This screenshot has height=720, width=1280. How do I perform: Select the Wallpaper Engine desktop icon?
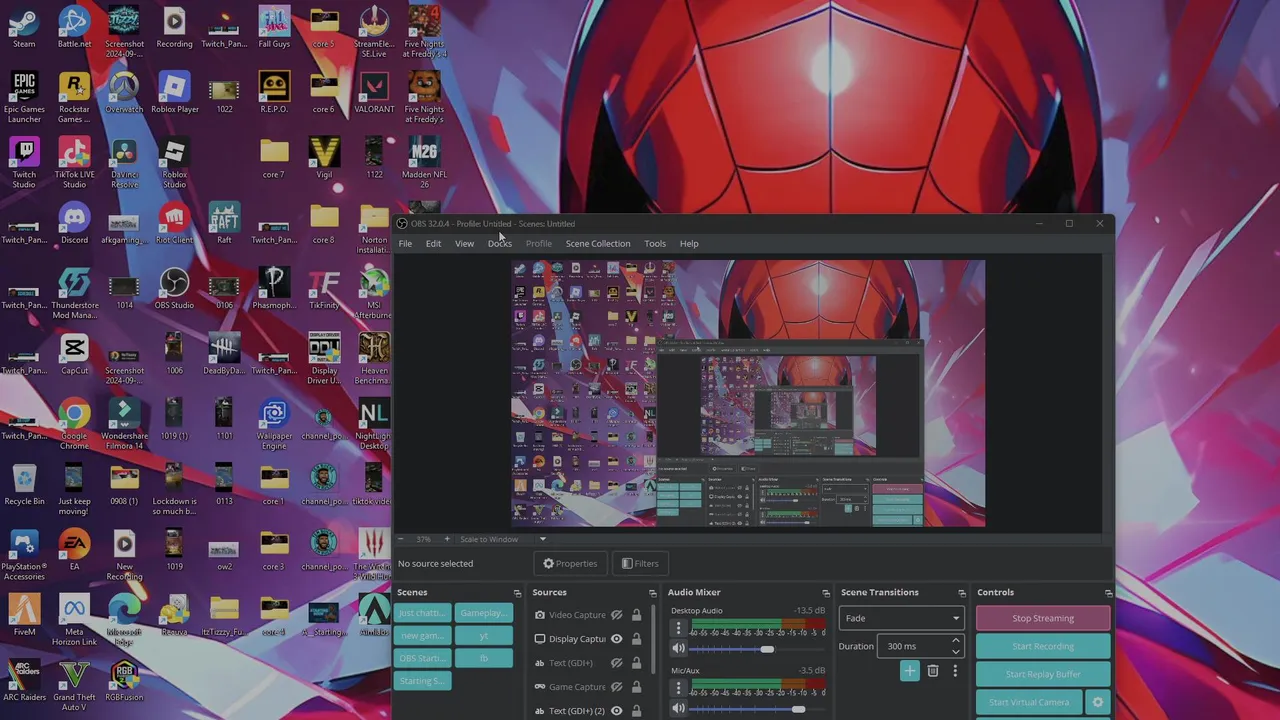(274, 424)
